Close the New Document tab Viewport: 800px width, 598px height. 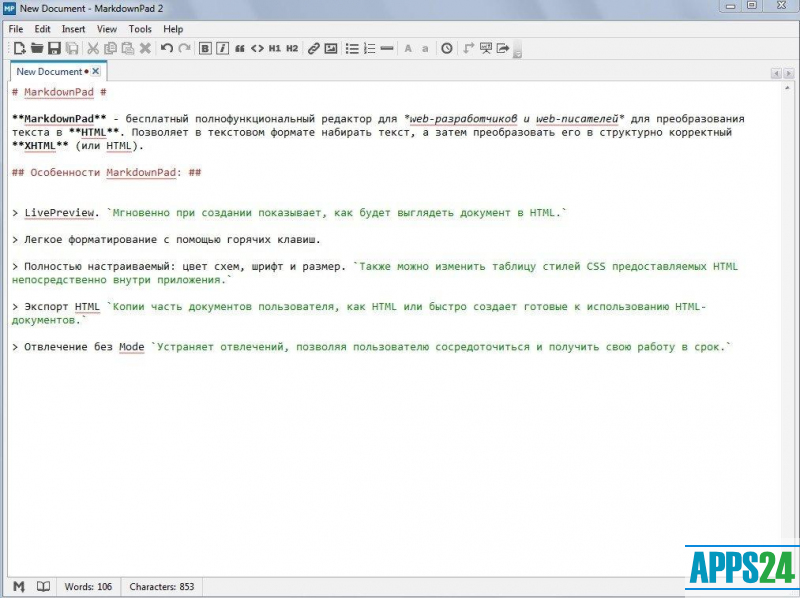coord(95,71)
